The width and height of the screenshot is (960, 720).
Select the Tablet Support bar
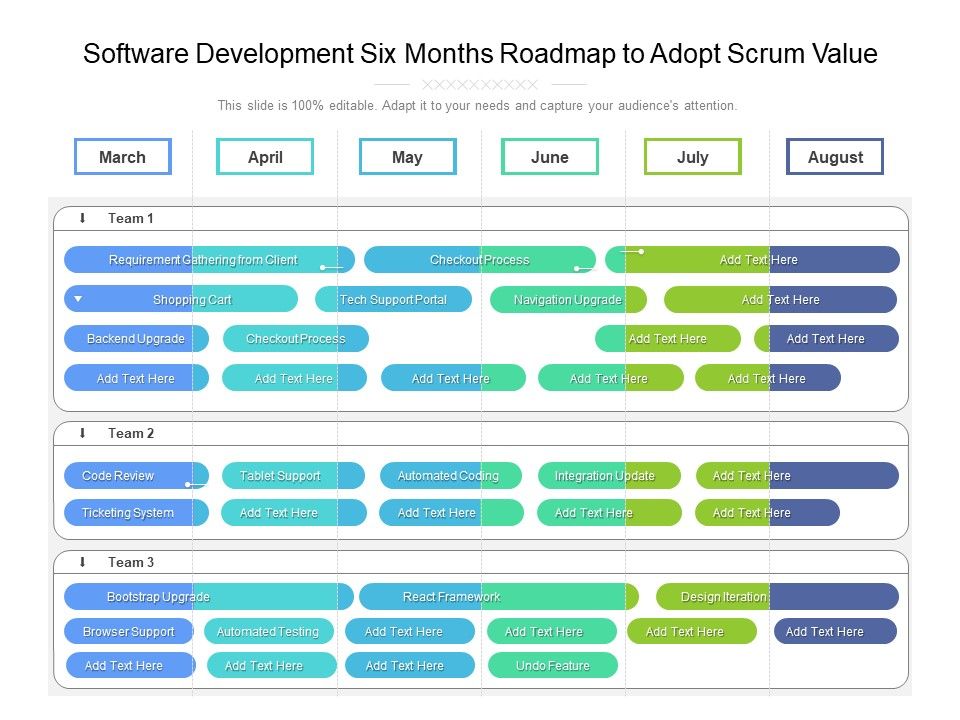click(x=293, y=476)
